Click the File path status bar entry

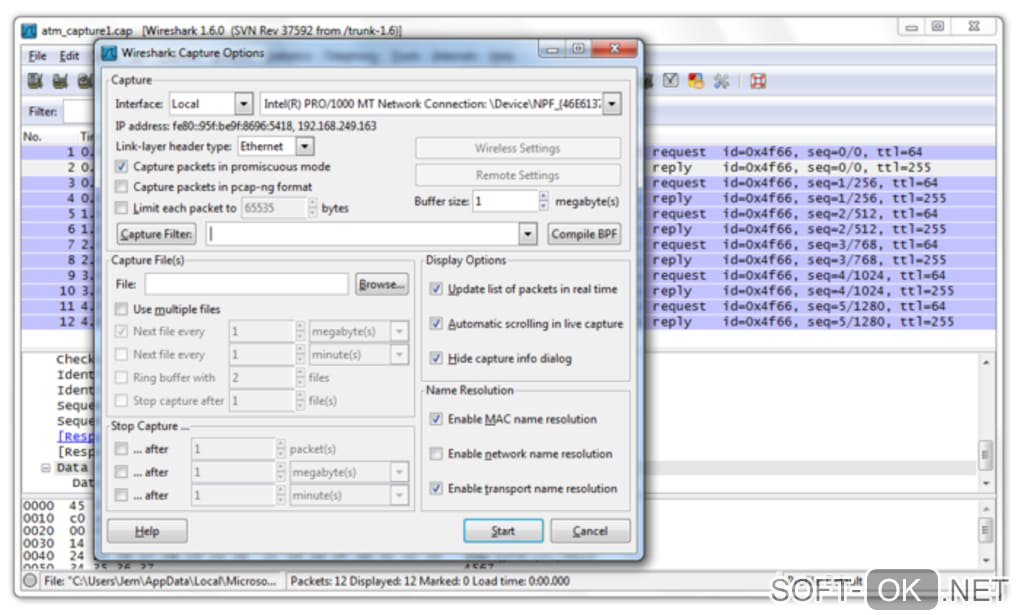(159, 581)
